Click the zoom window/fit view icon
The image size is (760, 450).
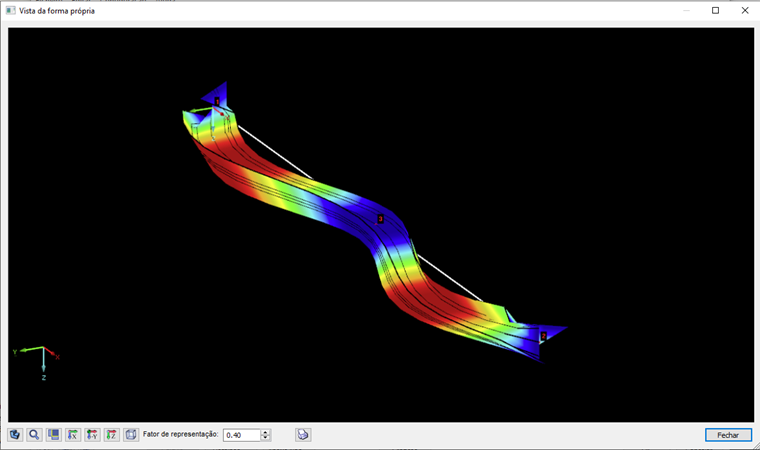53,434
